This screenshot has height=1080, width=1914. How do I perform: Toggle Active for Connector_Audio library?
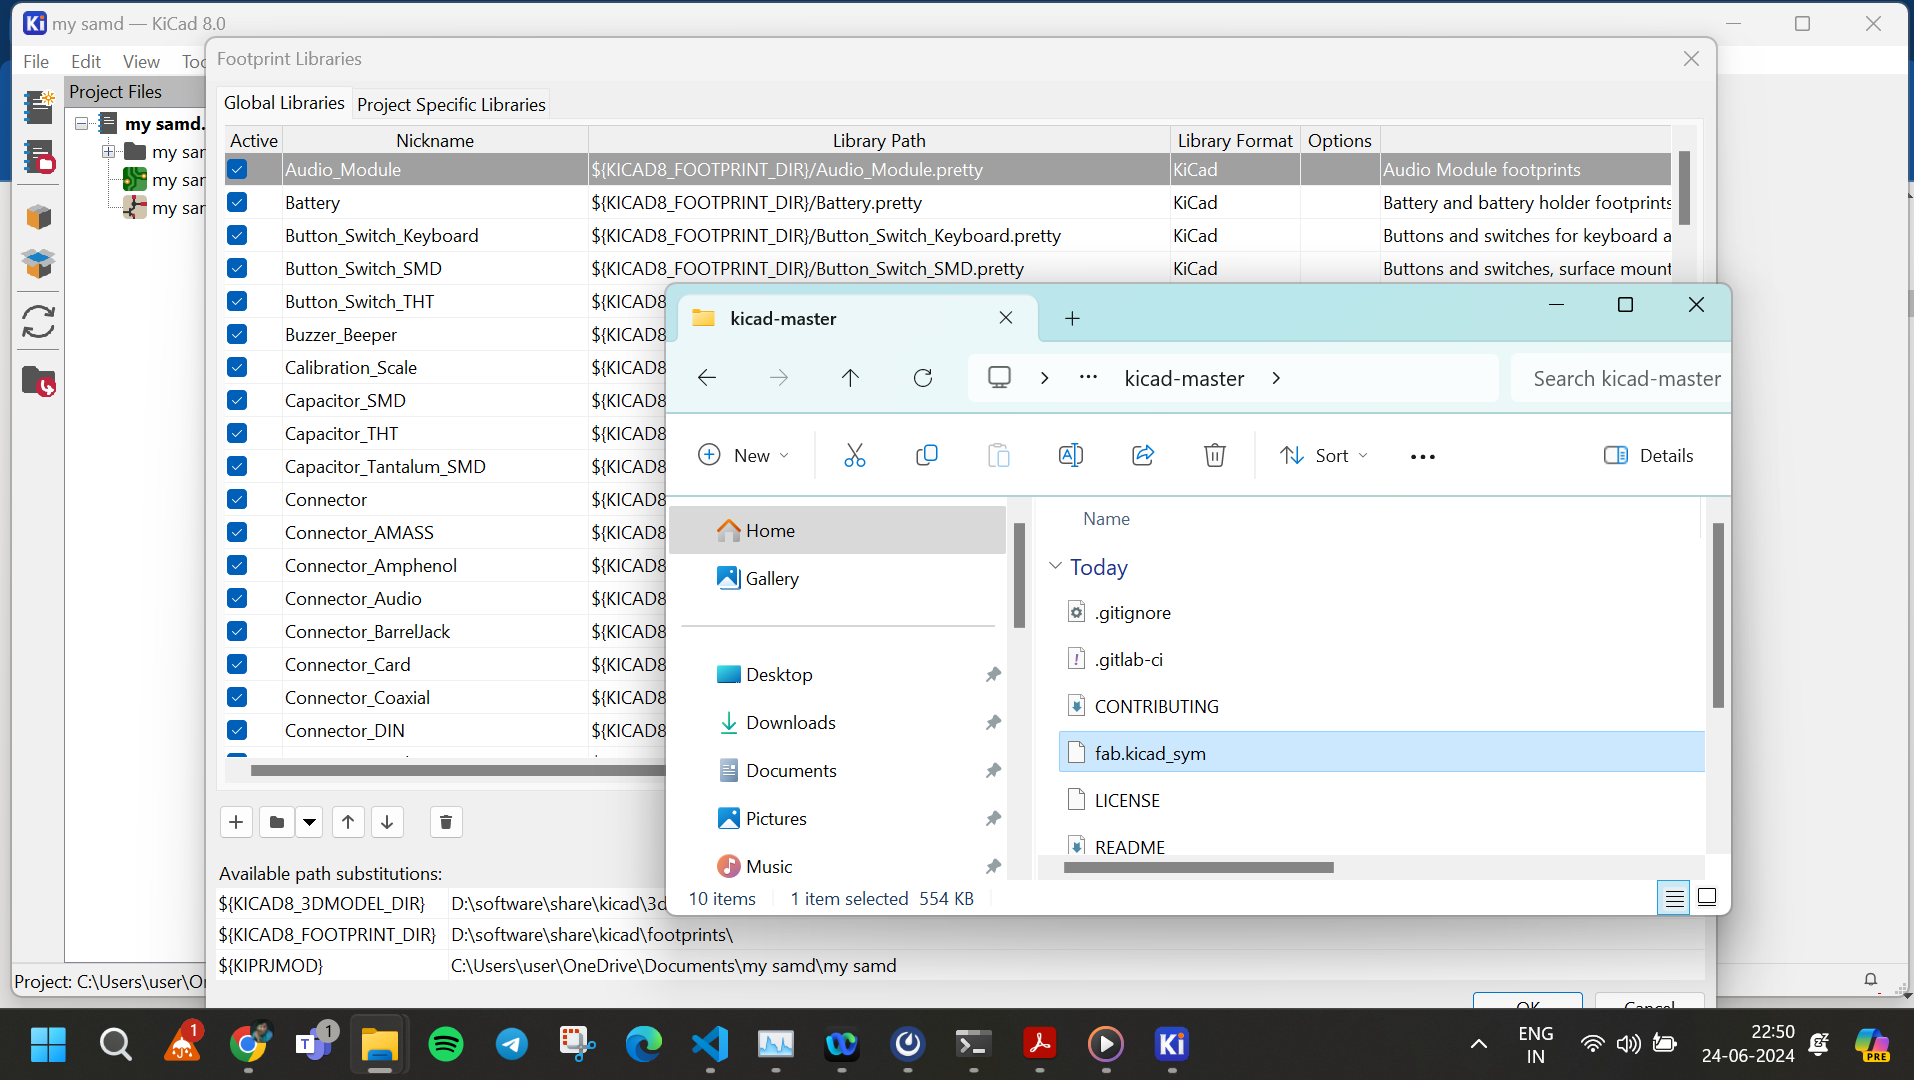[237, 598]
